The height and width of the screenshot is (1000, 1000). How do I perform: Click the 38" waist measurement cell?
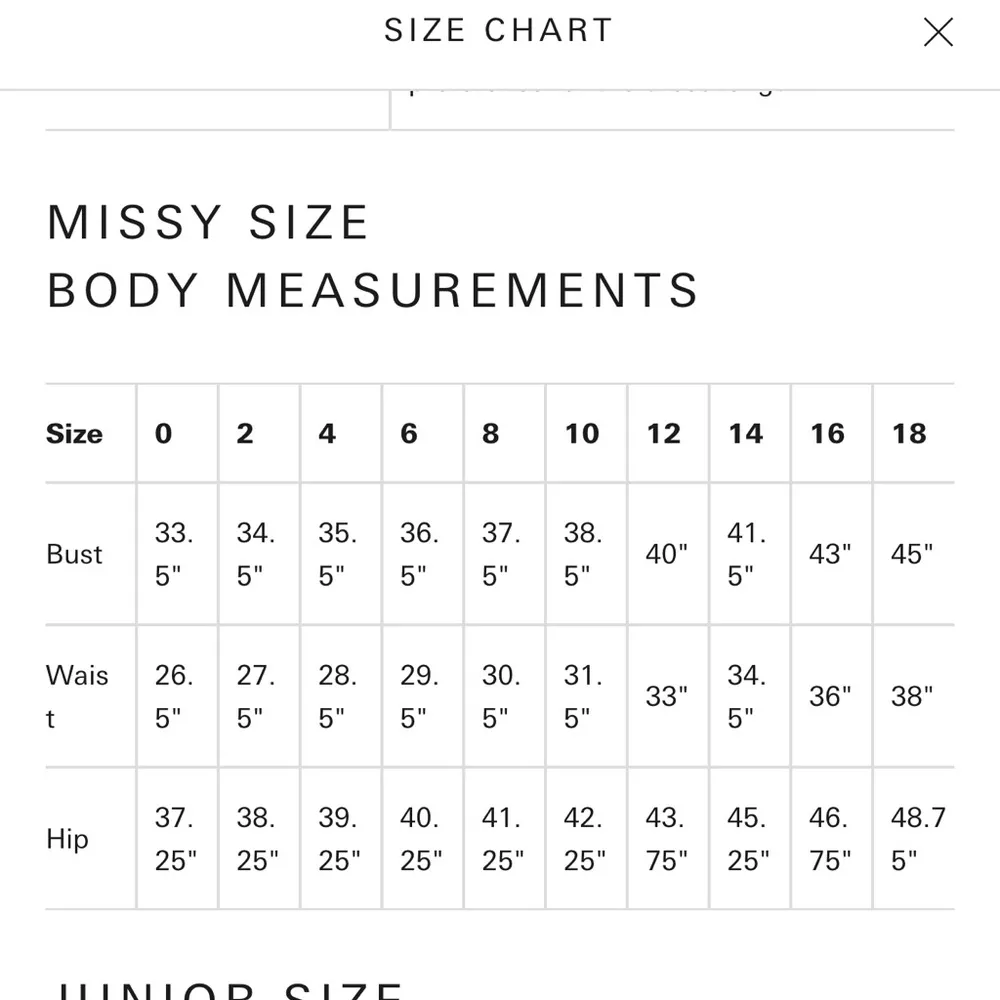pyautogui.click(x=912, y=696)
